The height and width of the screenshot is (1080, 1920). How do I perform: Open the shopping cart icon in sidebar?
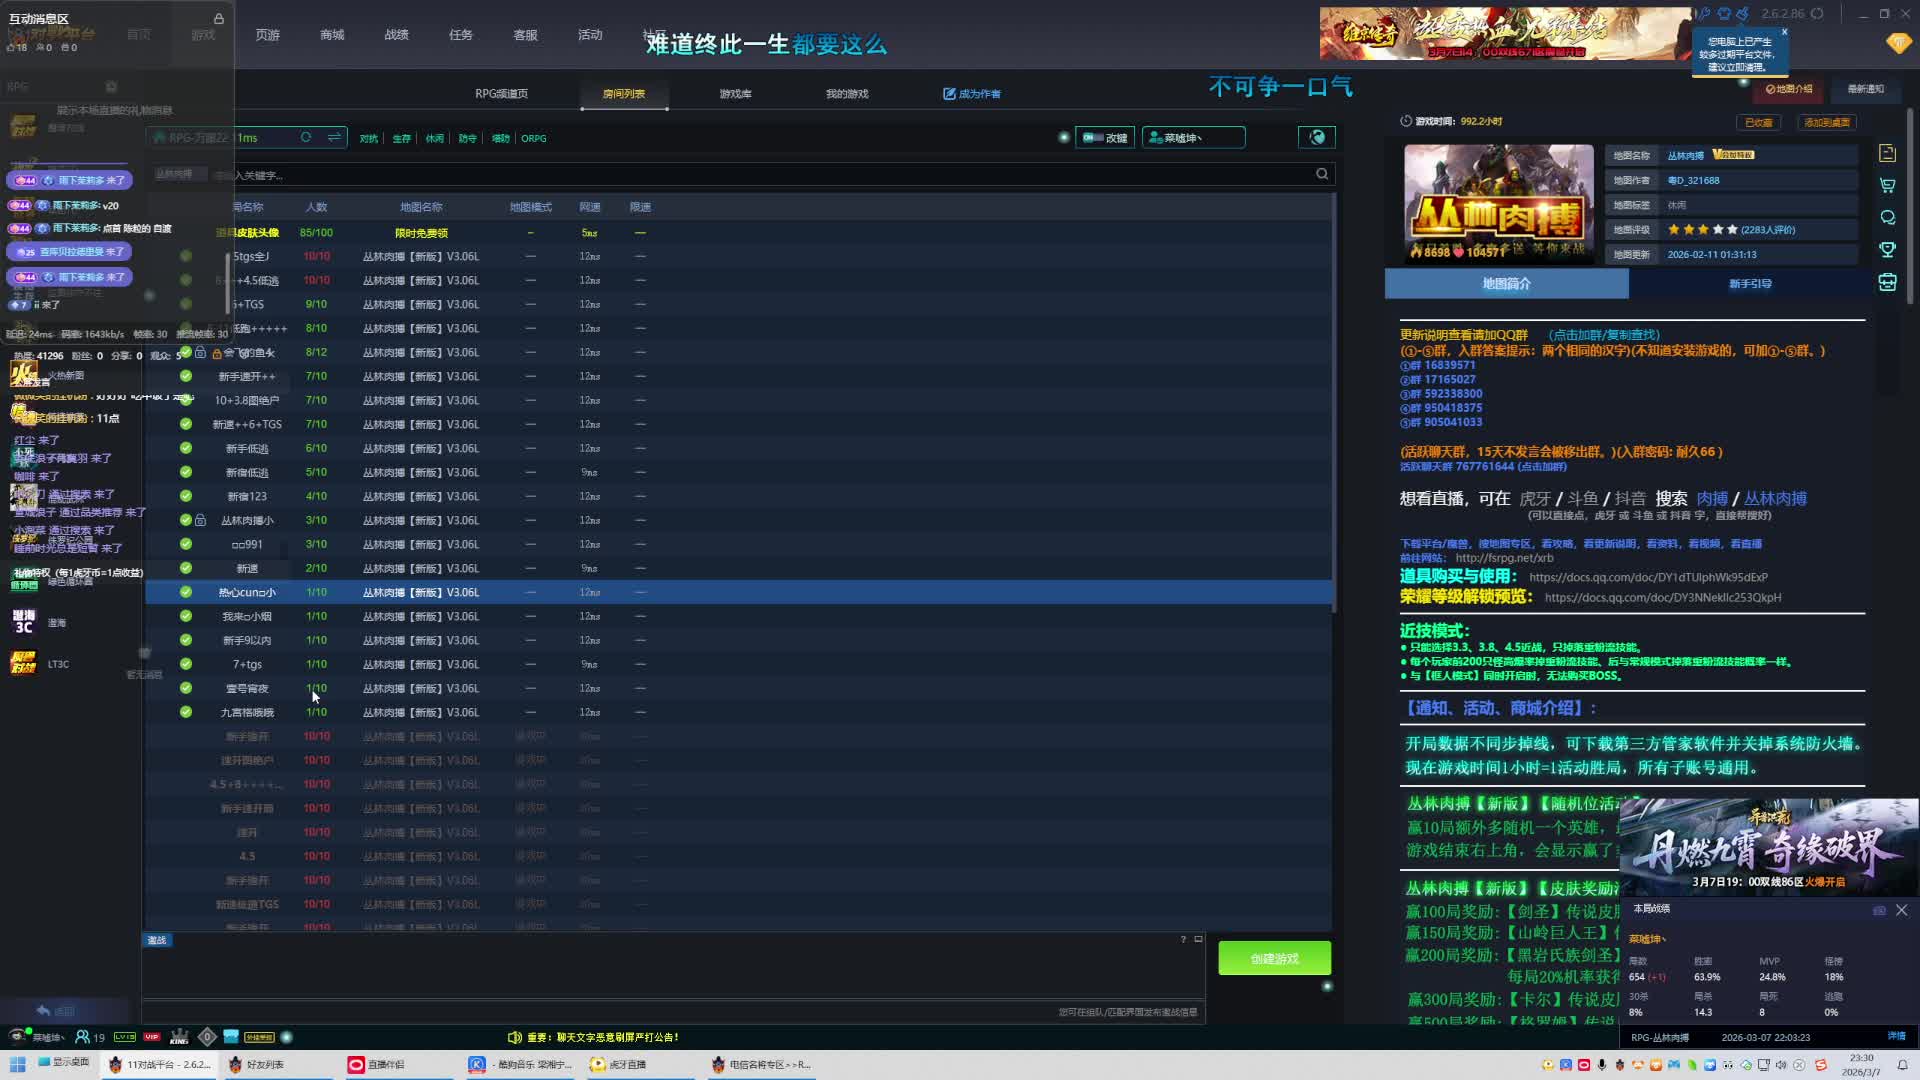1887,185
